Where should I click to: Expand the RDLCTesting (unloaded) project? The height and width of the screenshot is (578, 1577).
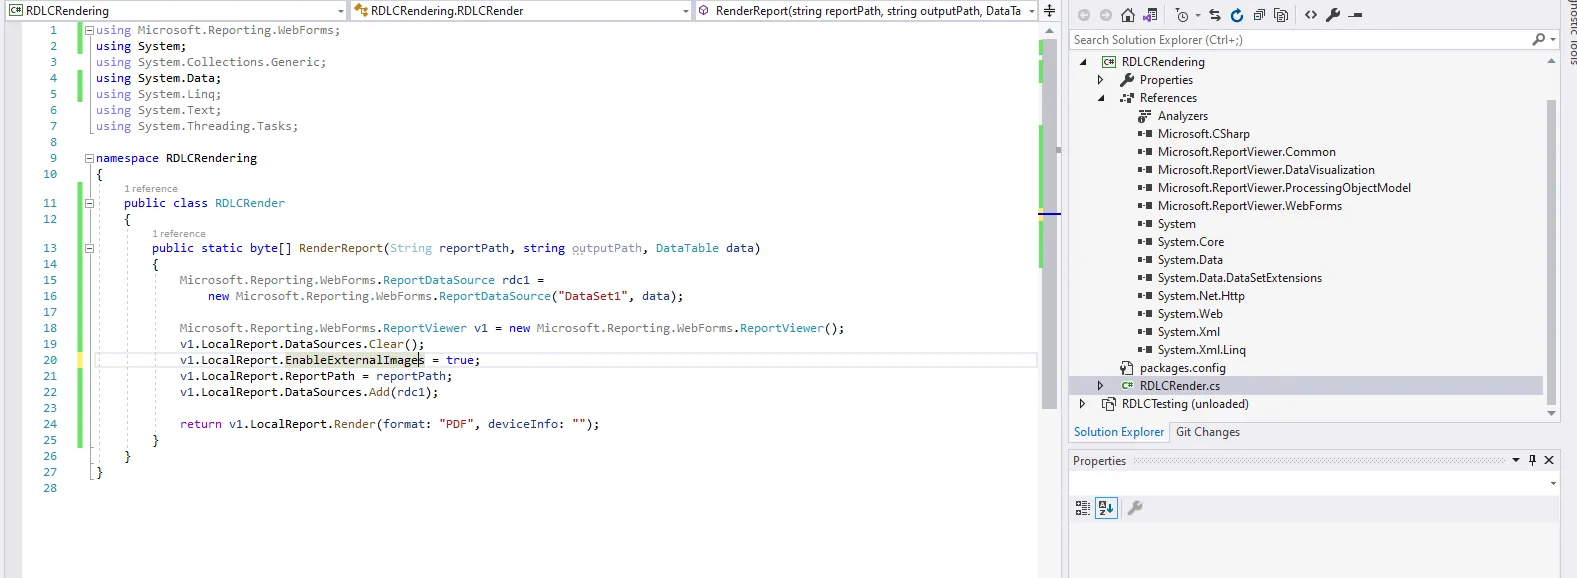click(1083, 404)
